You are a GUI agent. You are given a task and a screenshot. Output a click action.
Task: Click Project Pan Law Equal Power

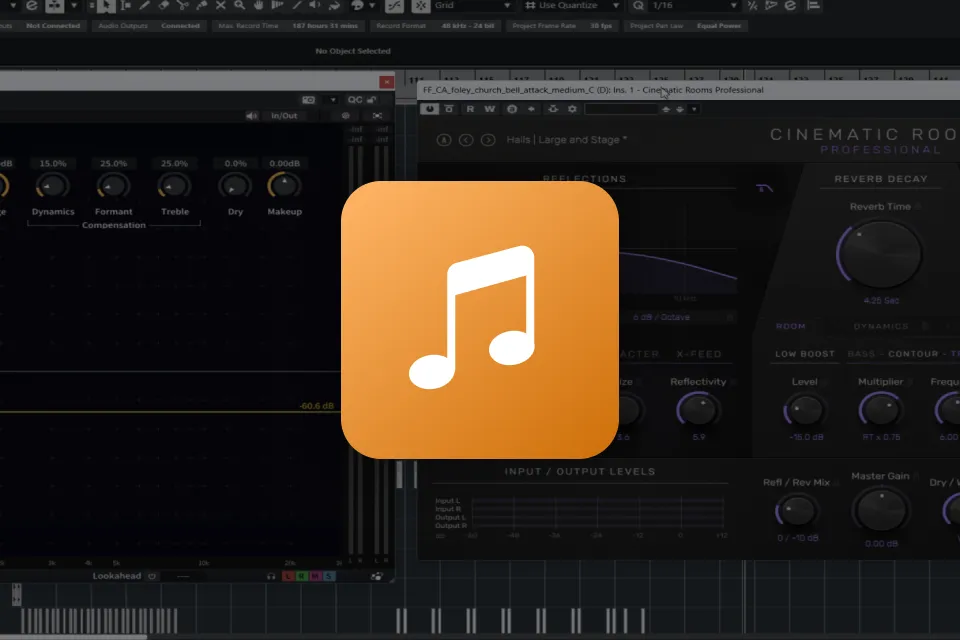tap(685, 26)
